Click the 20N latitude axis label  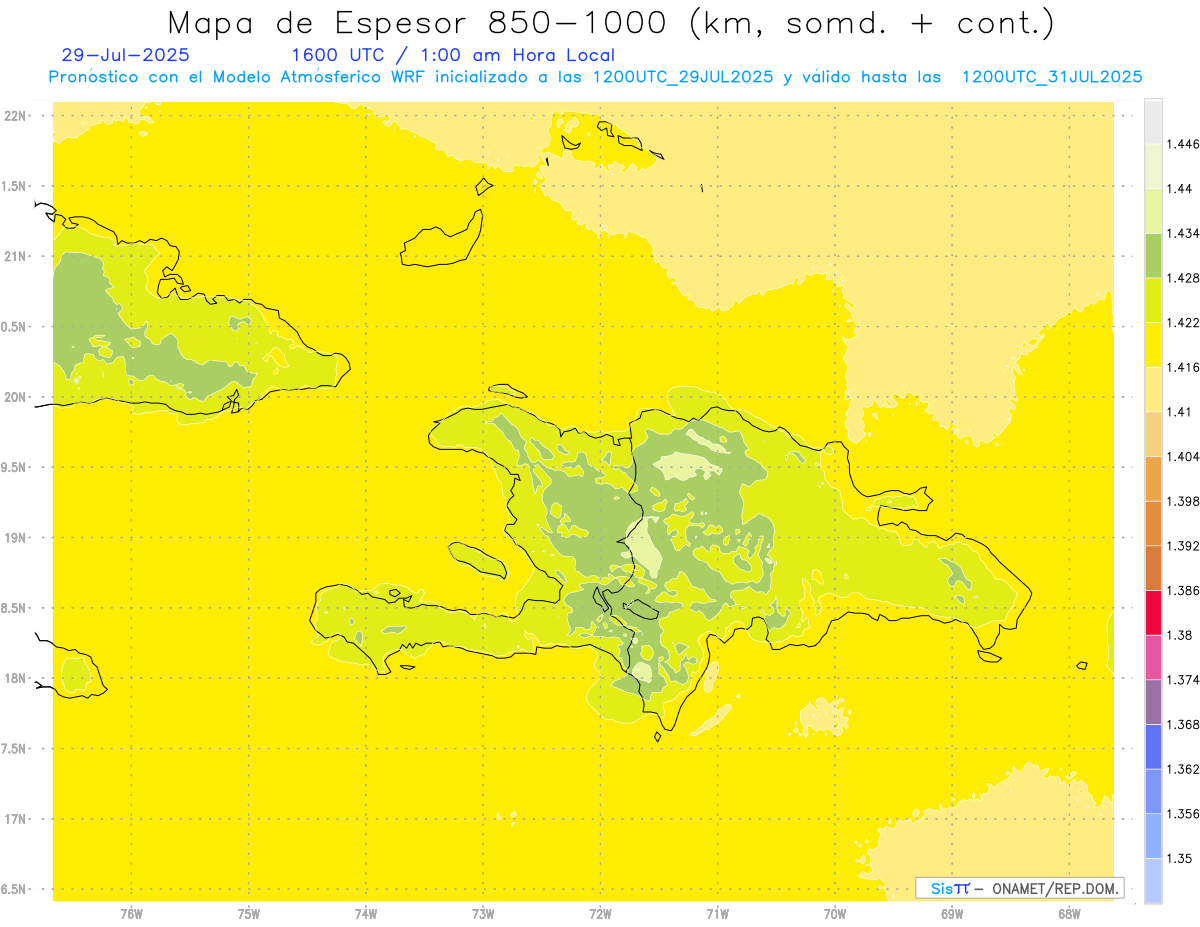(x=15, y=397)
